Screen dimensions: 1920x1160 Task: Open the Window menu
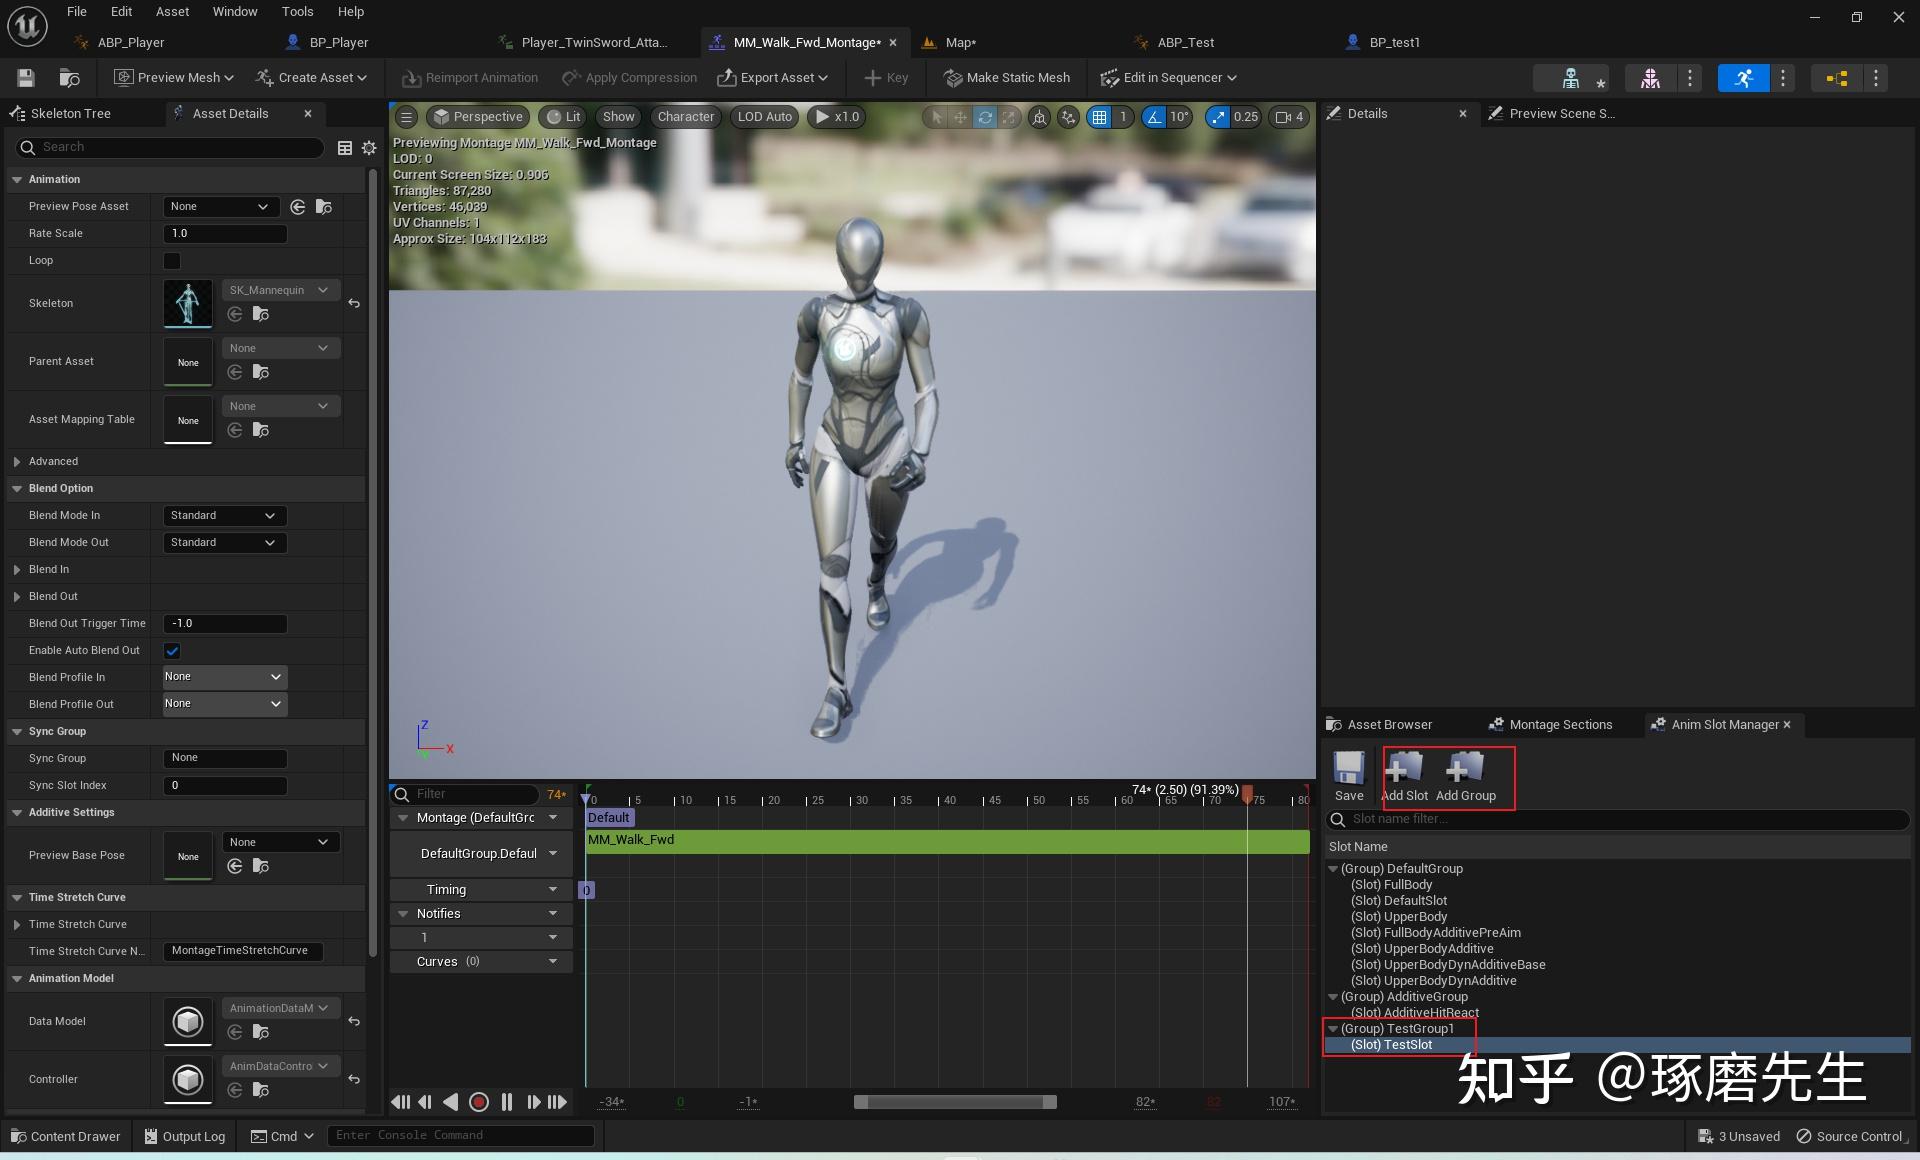[235, 12]
